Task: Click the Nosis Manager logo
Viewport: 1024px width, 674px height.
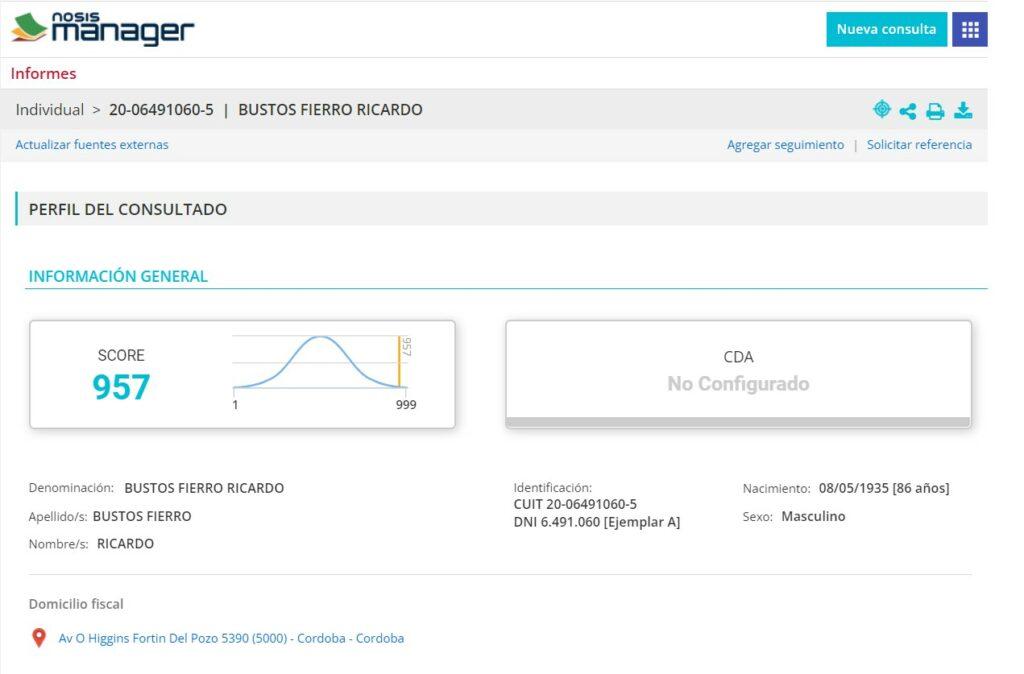Action: 102,29
